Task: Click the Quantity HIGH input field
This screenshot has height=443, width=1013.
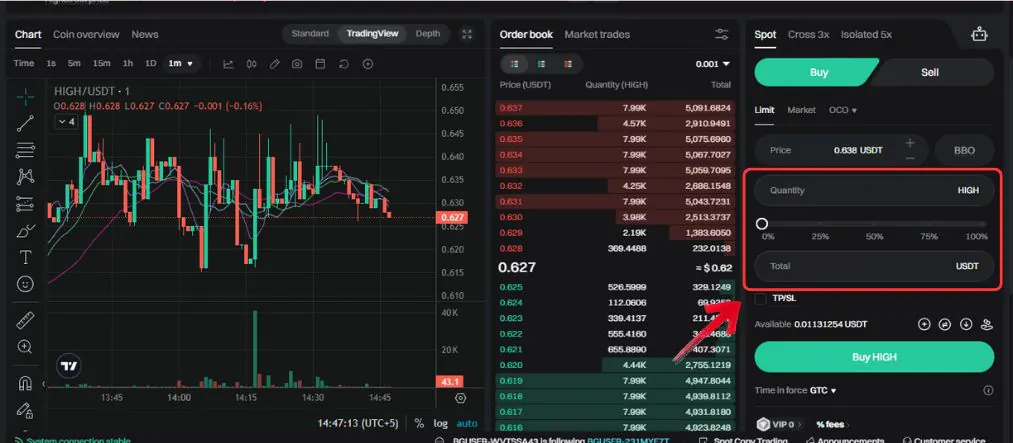Action: coord(874,191)
